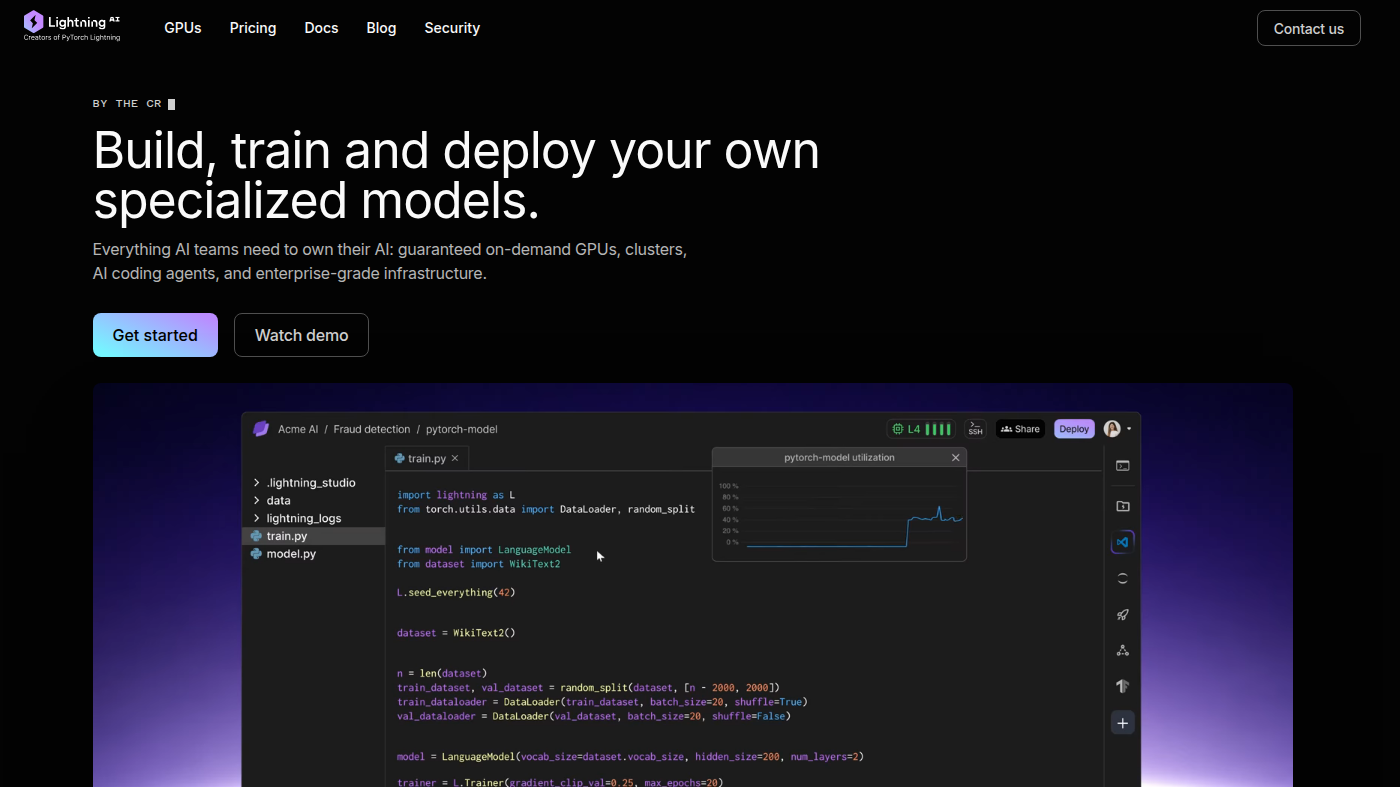Click the Contact us button
This screenshot has width=1400, height=787.
[x=1308, y=28]
